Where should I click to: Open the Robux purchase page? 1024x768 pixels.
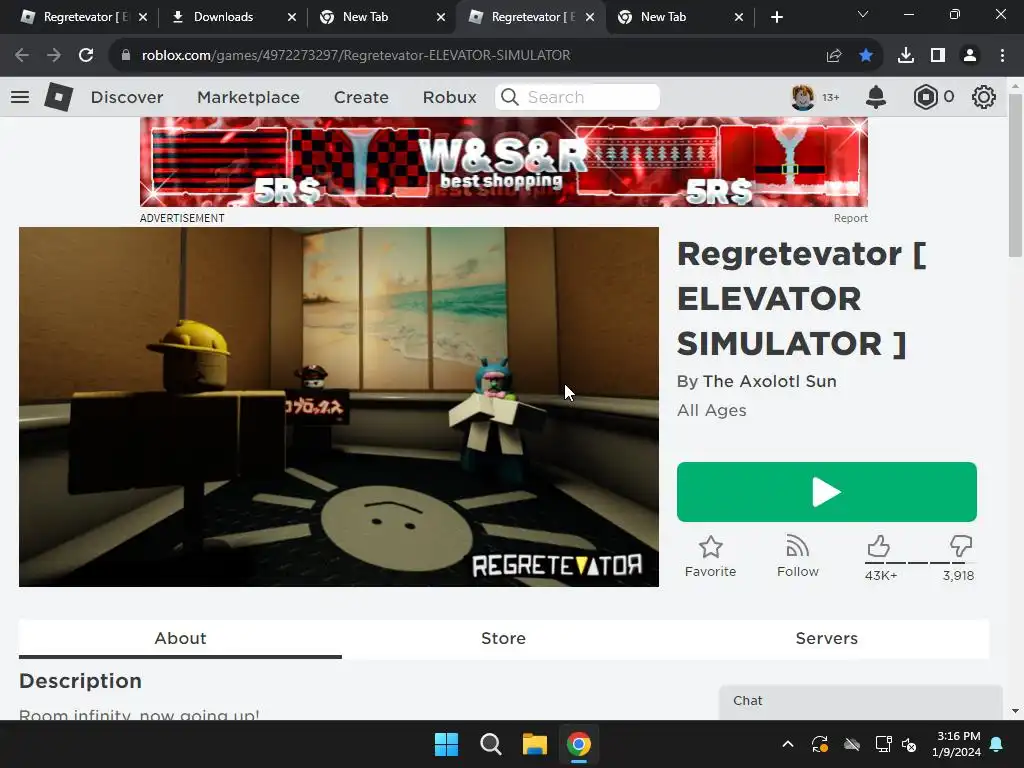[449, 97]
